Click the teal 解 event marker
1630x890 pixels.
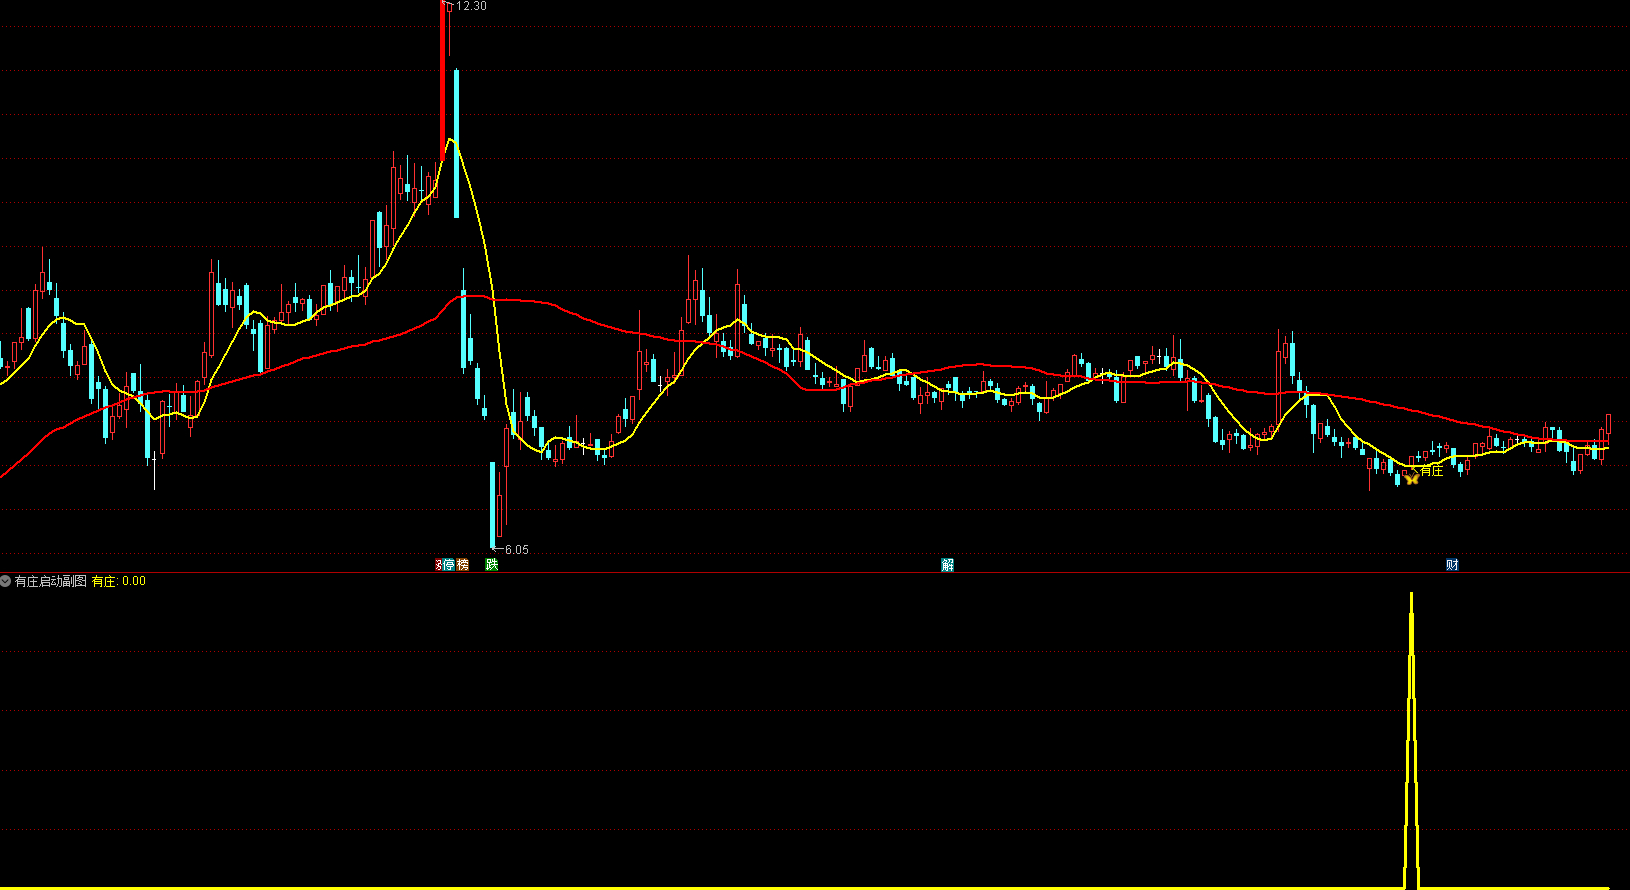pyautogui.click(x=947, y=565)
